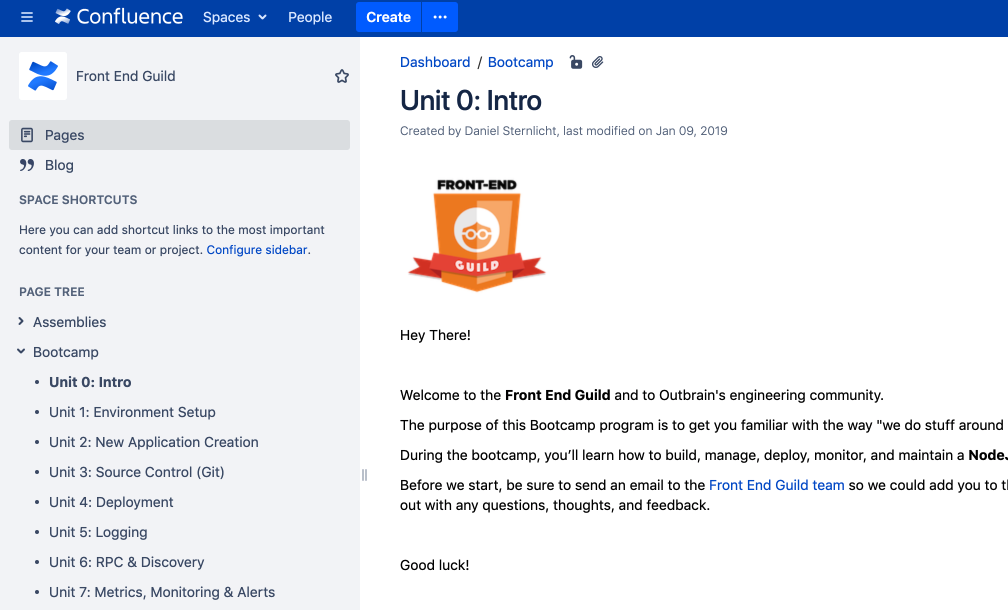The height and width of the screenshot is (610, 1008).
Task: Click the SPACE SHORTCUTS heading
Action: pos(78,200)
